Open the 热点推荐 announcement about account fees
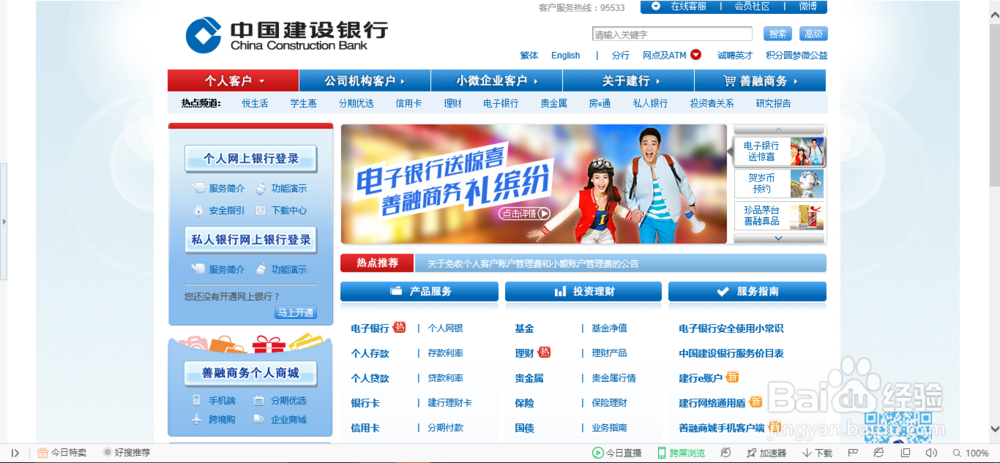The image size is (1000, 463). [533, 263]
